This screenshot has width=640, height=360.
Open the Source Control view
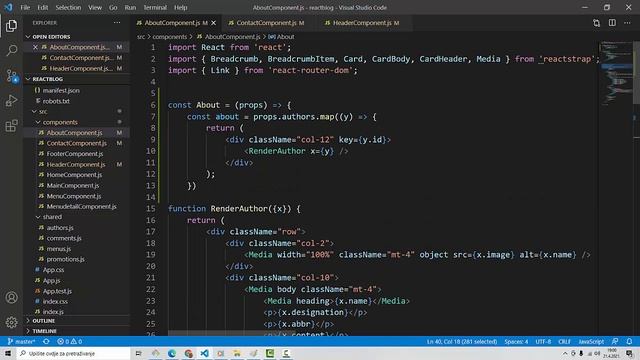tap(11, 76)
